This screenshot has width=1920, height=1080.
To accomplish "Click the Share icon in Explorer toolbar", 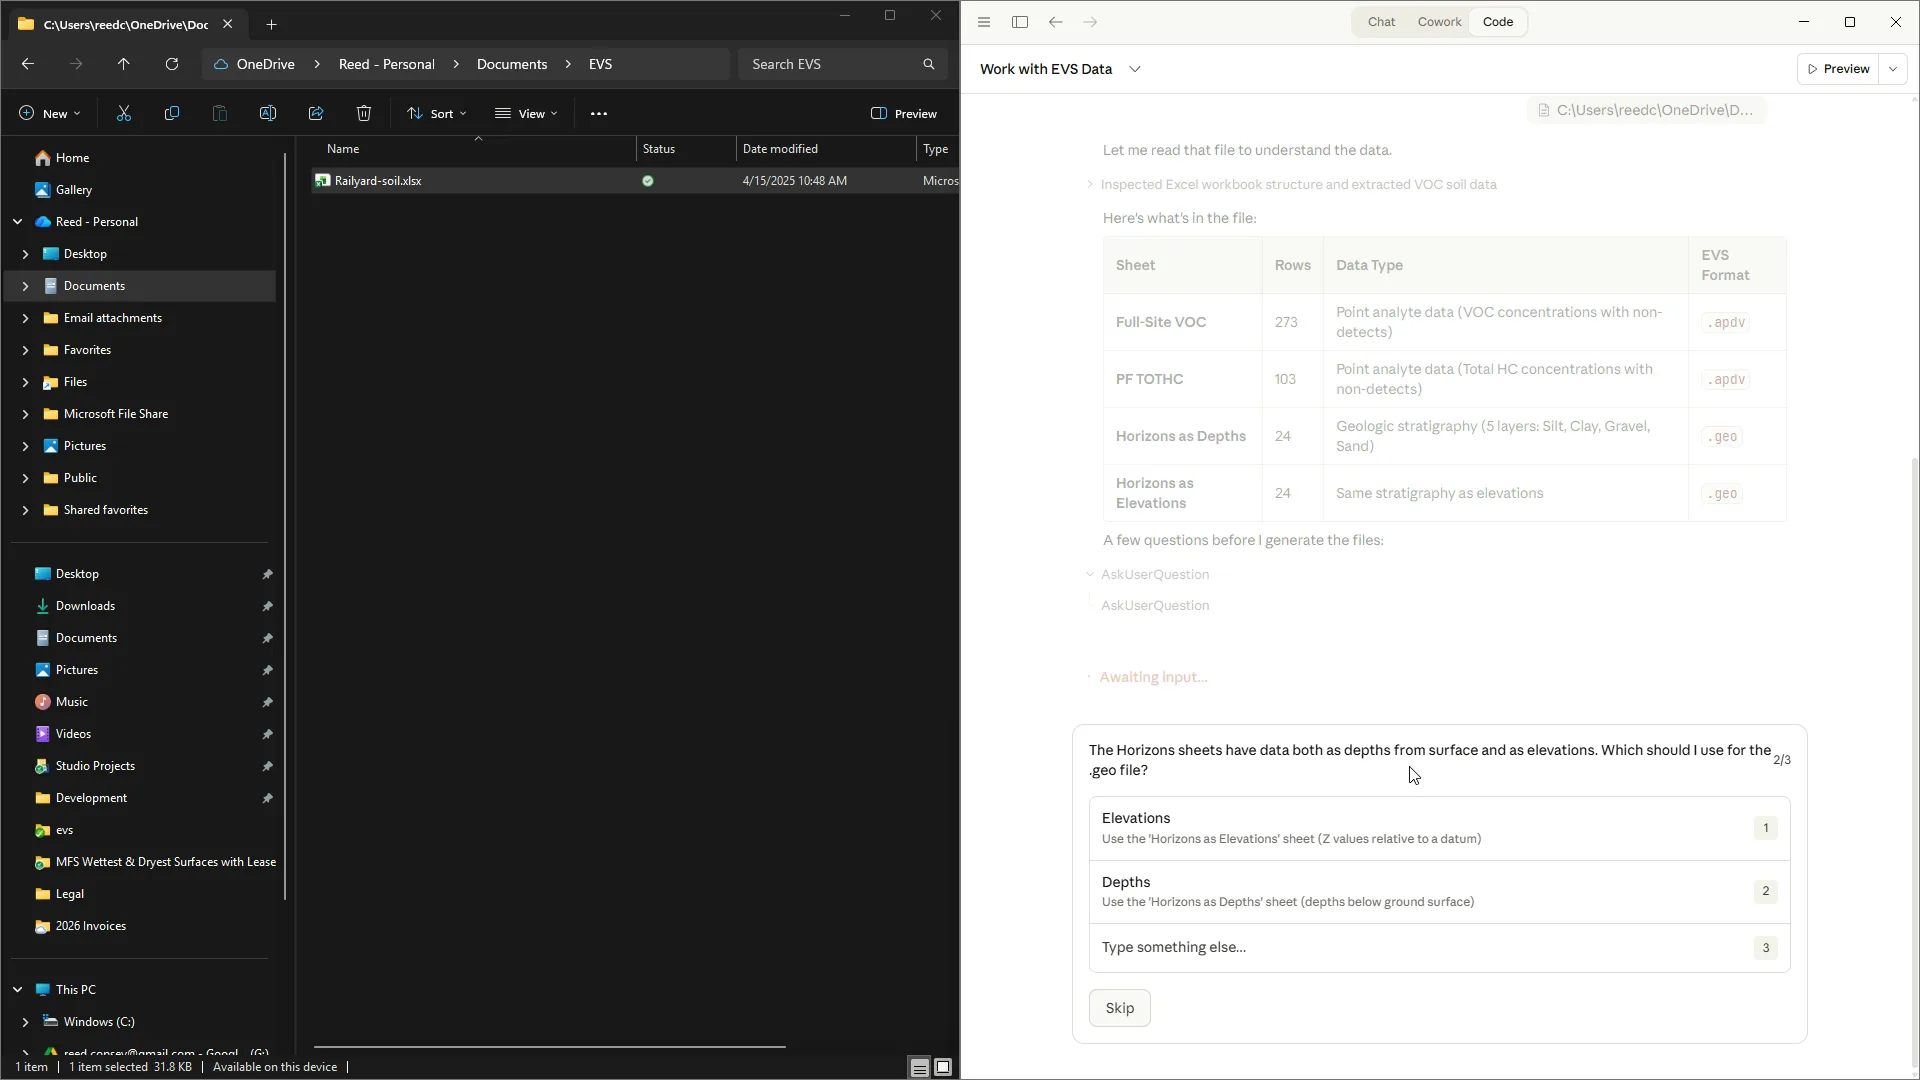I will (x=316, y=114).
